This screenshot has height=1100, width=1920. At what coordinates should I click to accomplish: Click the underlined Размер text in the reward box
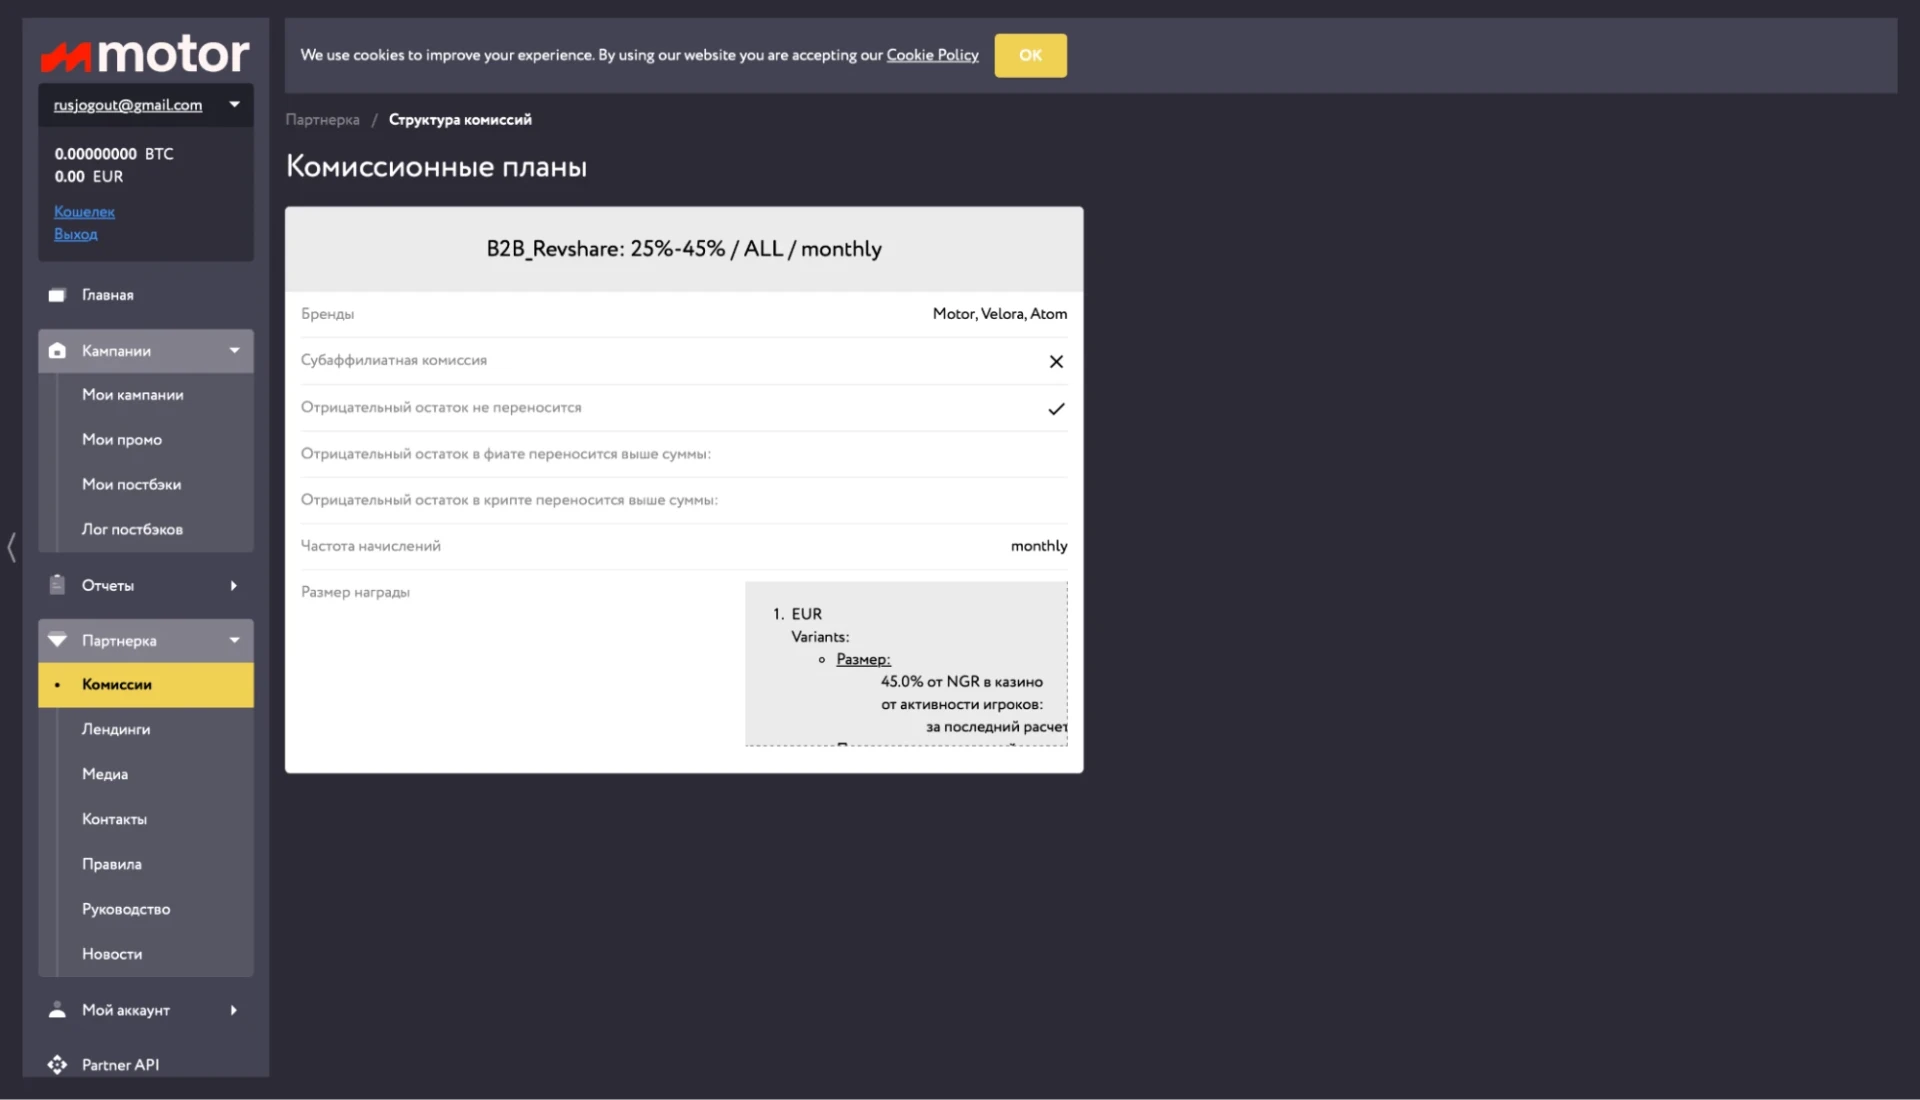[863, 659]
